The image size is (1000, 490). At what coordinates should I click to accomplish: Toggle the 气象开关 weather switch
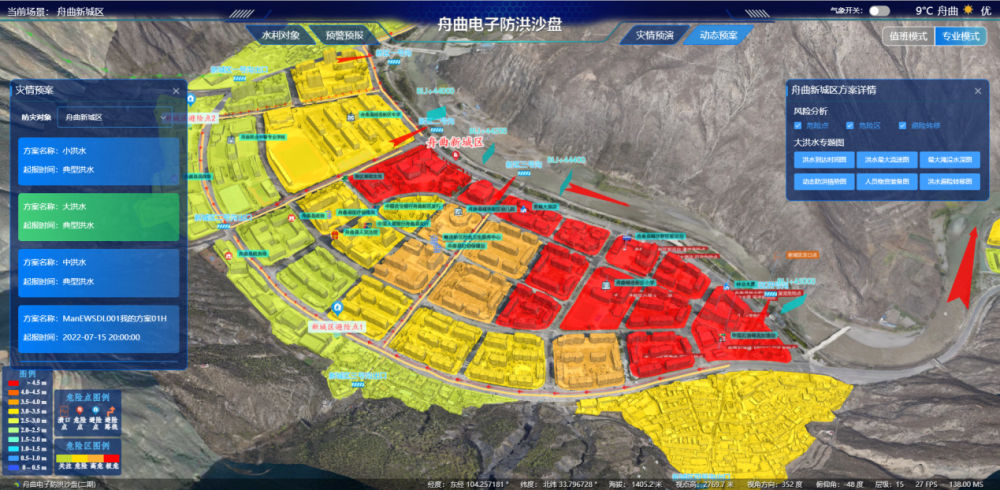coord(879,10)
